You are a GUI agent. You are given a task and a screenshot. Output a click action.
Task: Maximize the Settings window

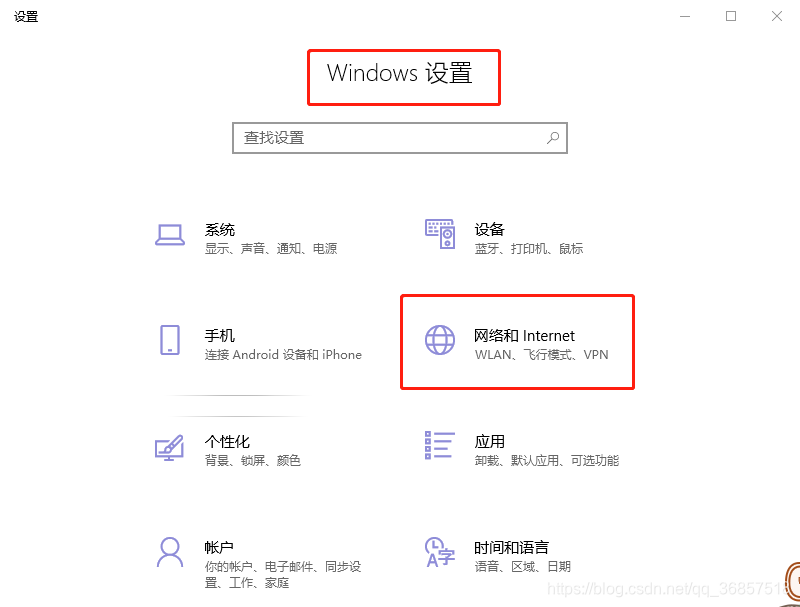click(x=731, y=16)
